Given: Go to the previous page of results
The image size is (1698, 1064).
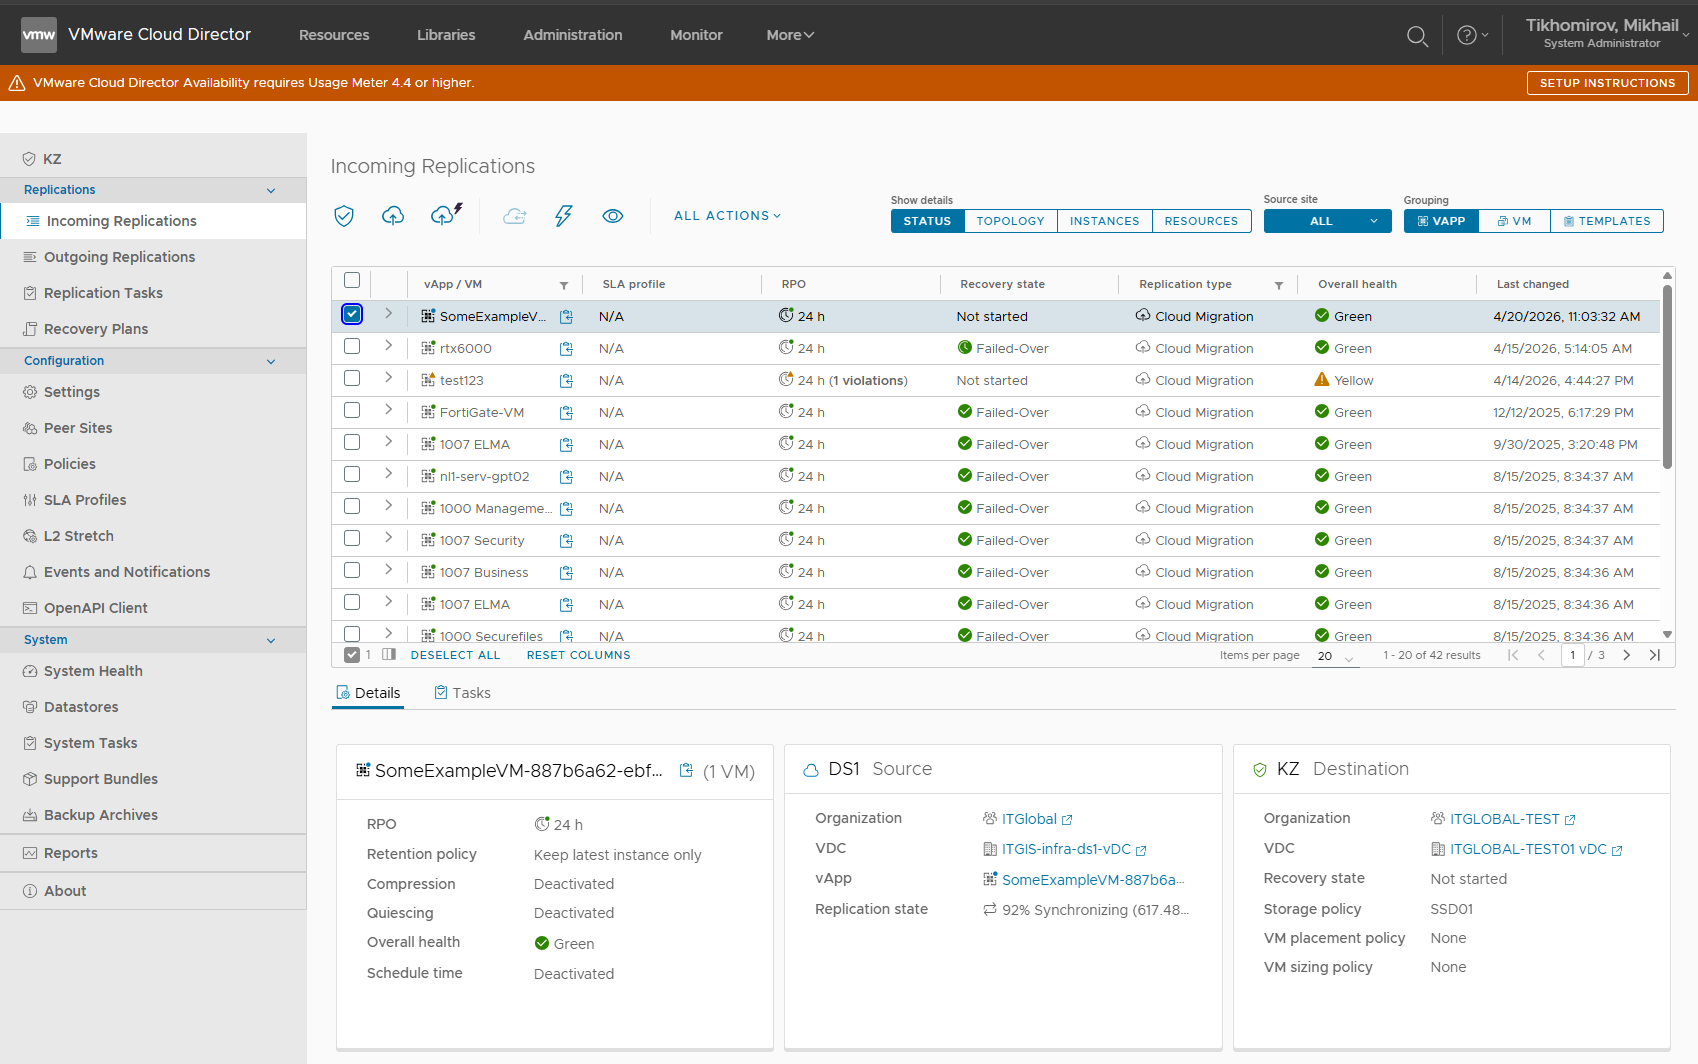Looking at the screenshot, I should click(x=1541, y=655).
